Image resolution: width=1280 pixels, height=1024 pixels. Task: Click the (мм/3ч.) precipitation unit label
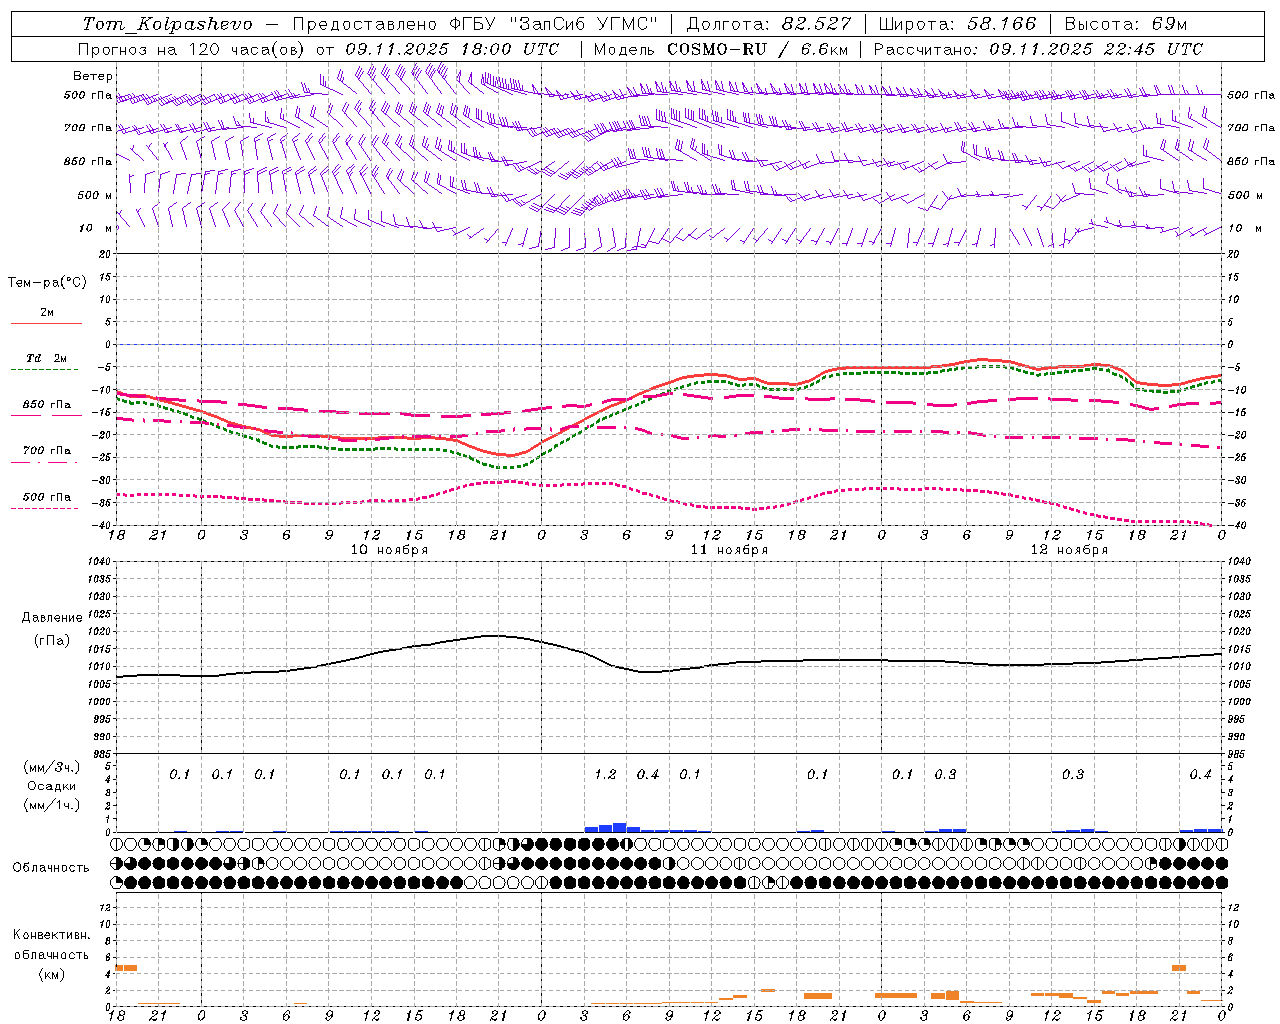pyautogui.click(x=52, y=767)
